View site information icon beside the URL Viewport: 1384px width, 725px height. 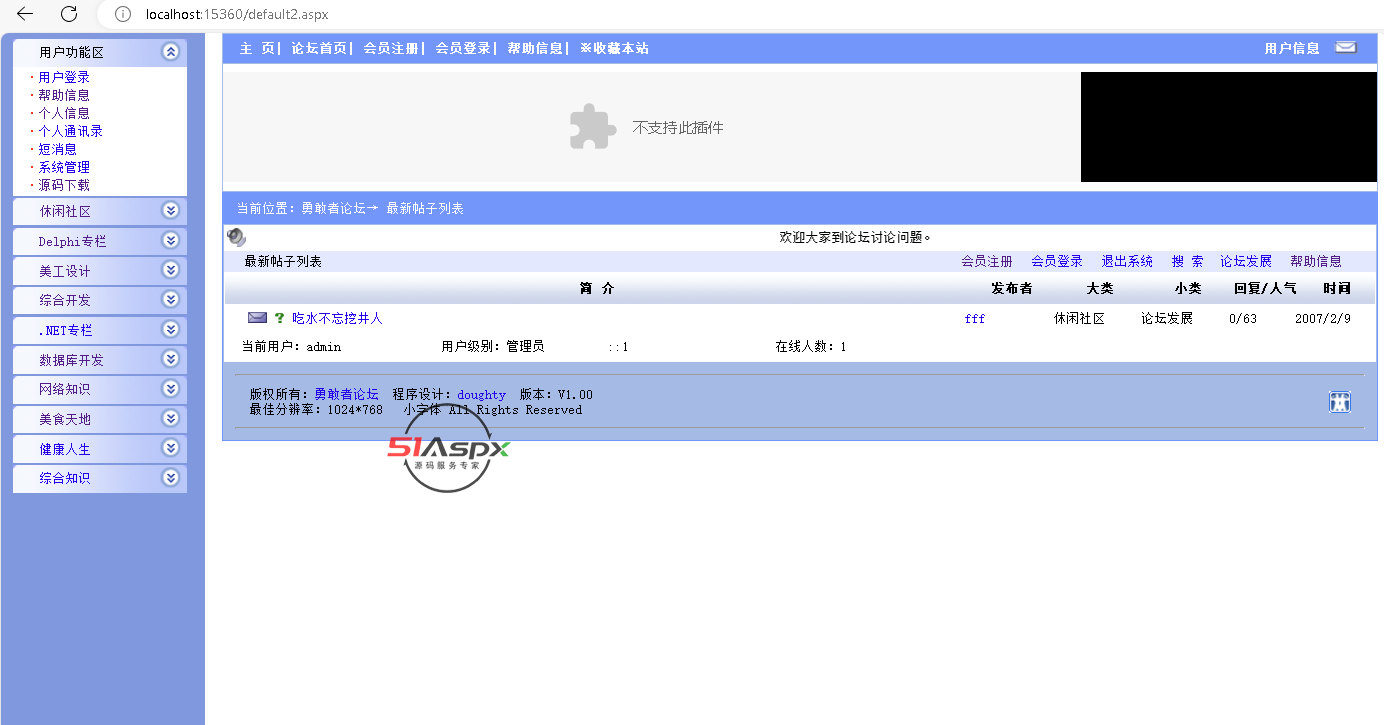[x=123, y=14]
